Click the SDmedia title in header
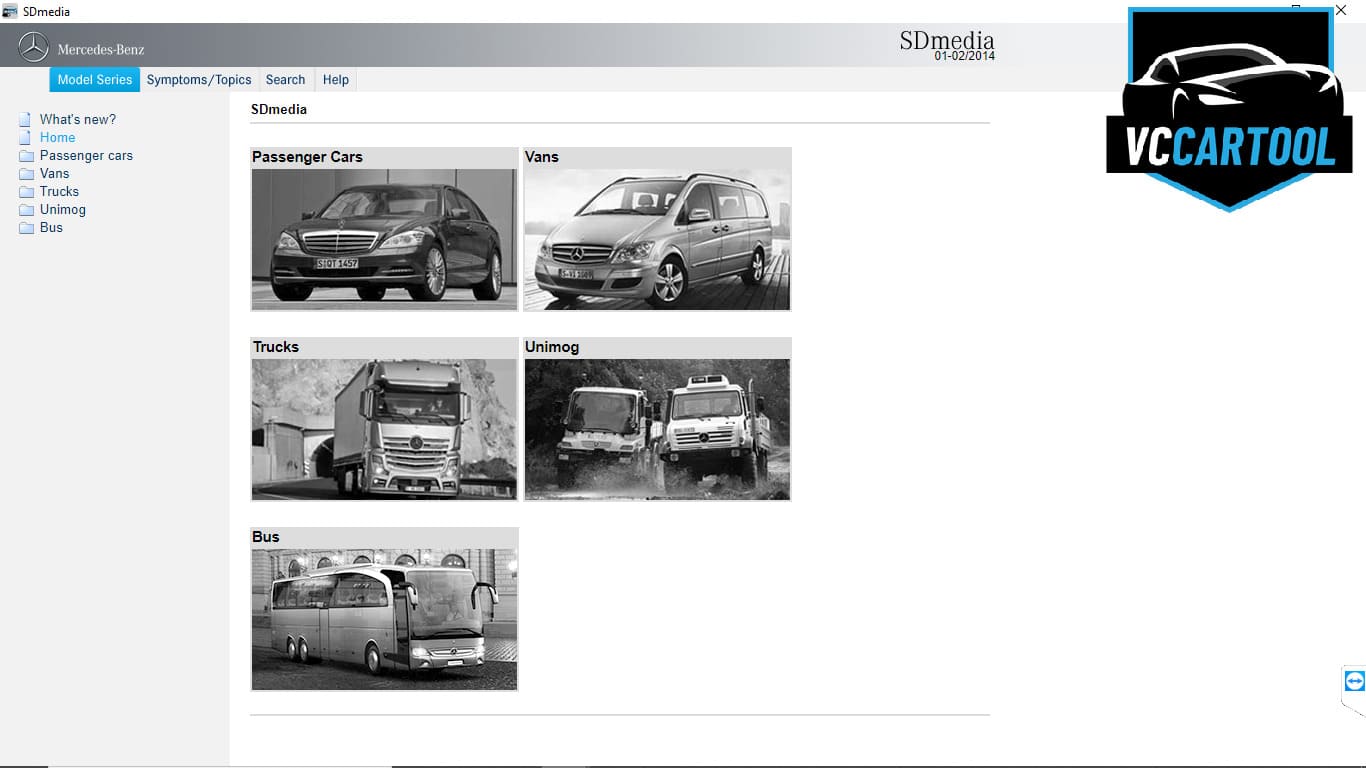Viewport: 1366px width, 768px height. (x=947, y=40)
